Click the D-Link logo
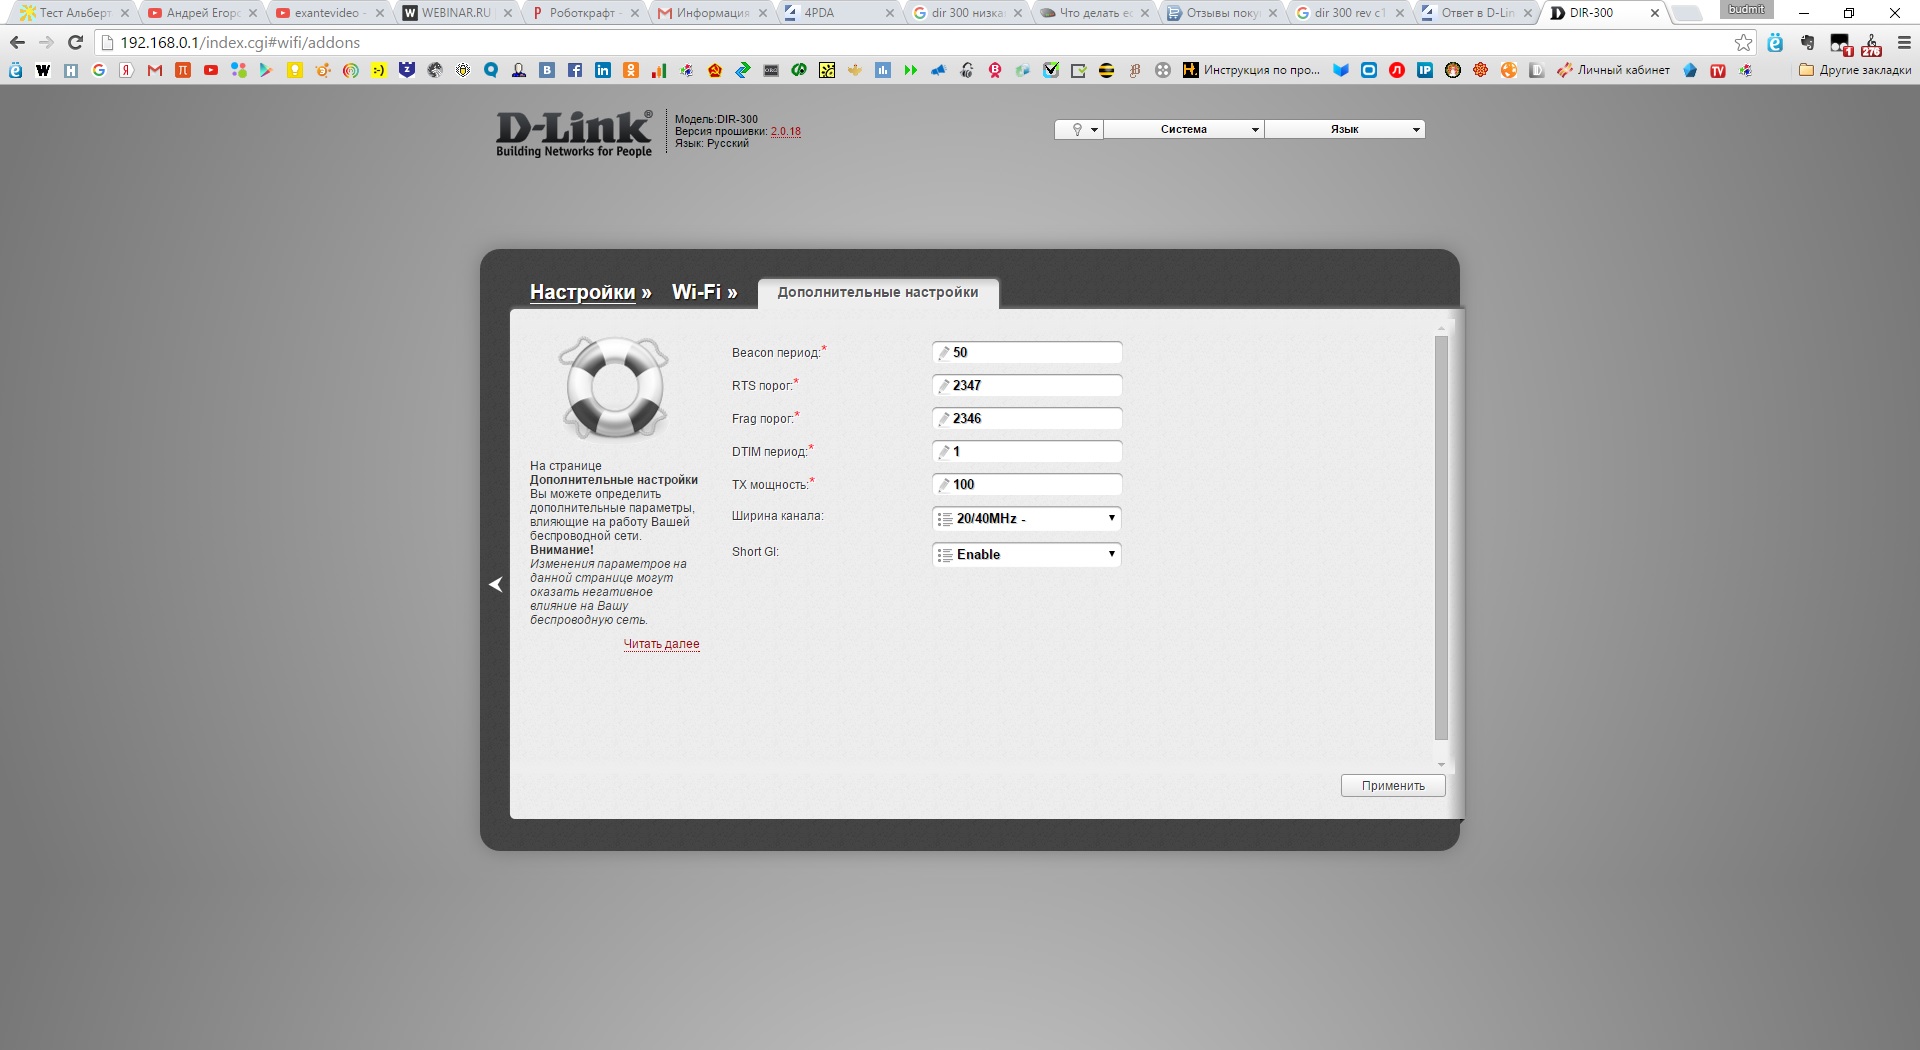The image size is (1920, 1050). pyautogui.click(x=574, y=134)
